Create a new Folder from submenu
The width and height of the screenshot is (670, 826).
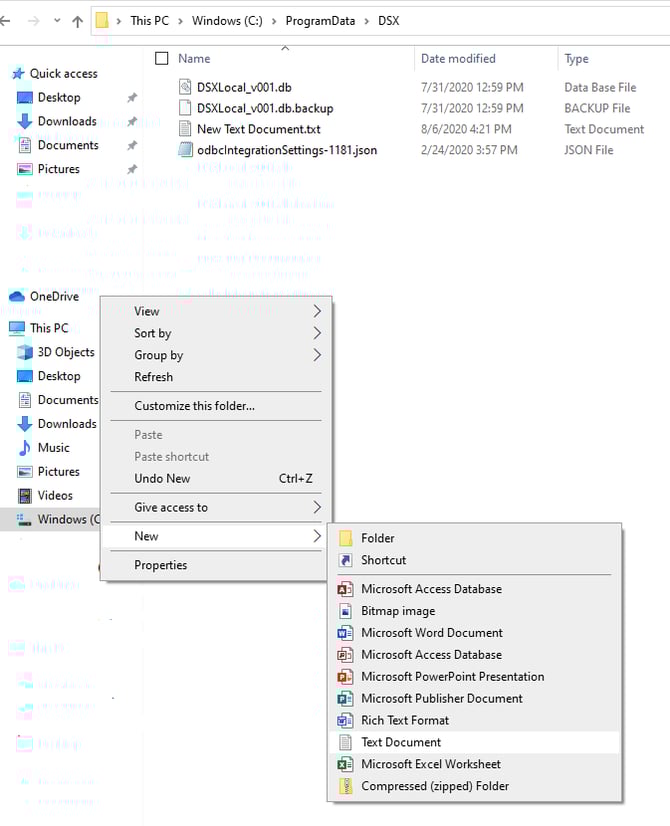pyautogui.click(x=474, y=538)
